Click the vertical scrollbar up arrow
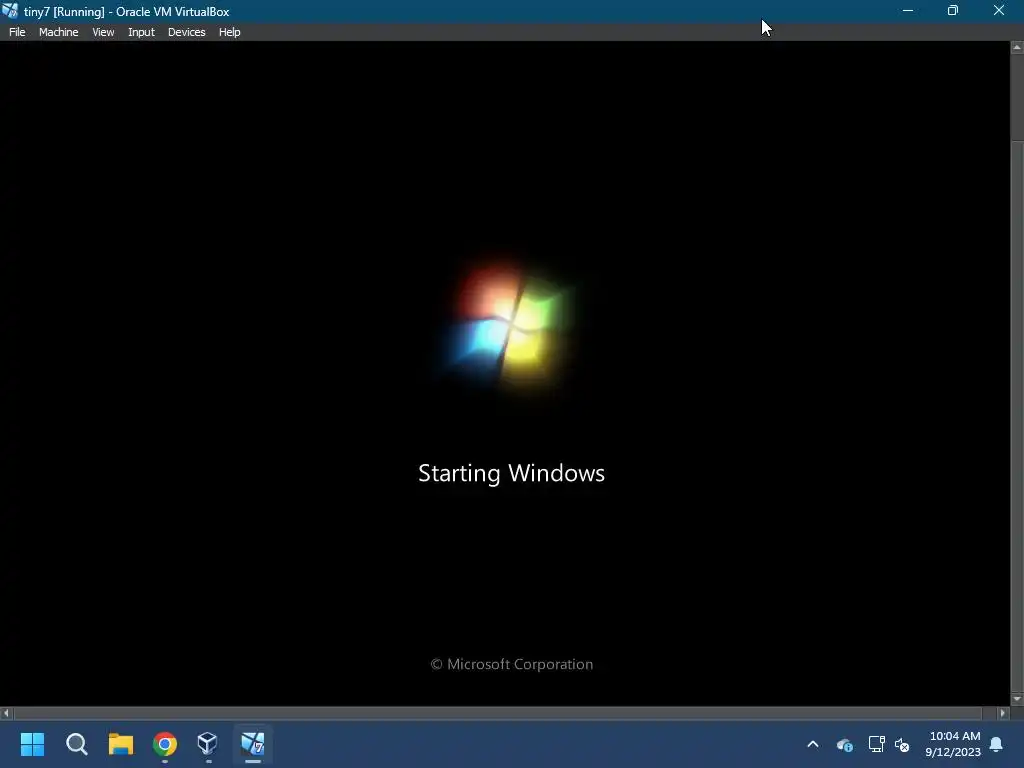 click(x=1017, y=48)
